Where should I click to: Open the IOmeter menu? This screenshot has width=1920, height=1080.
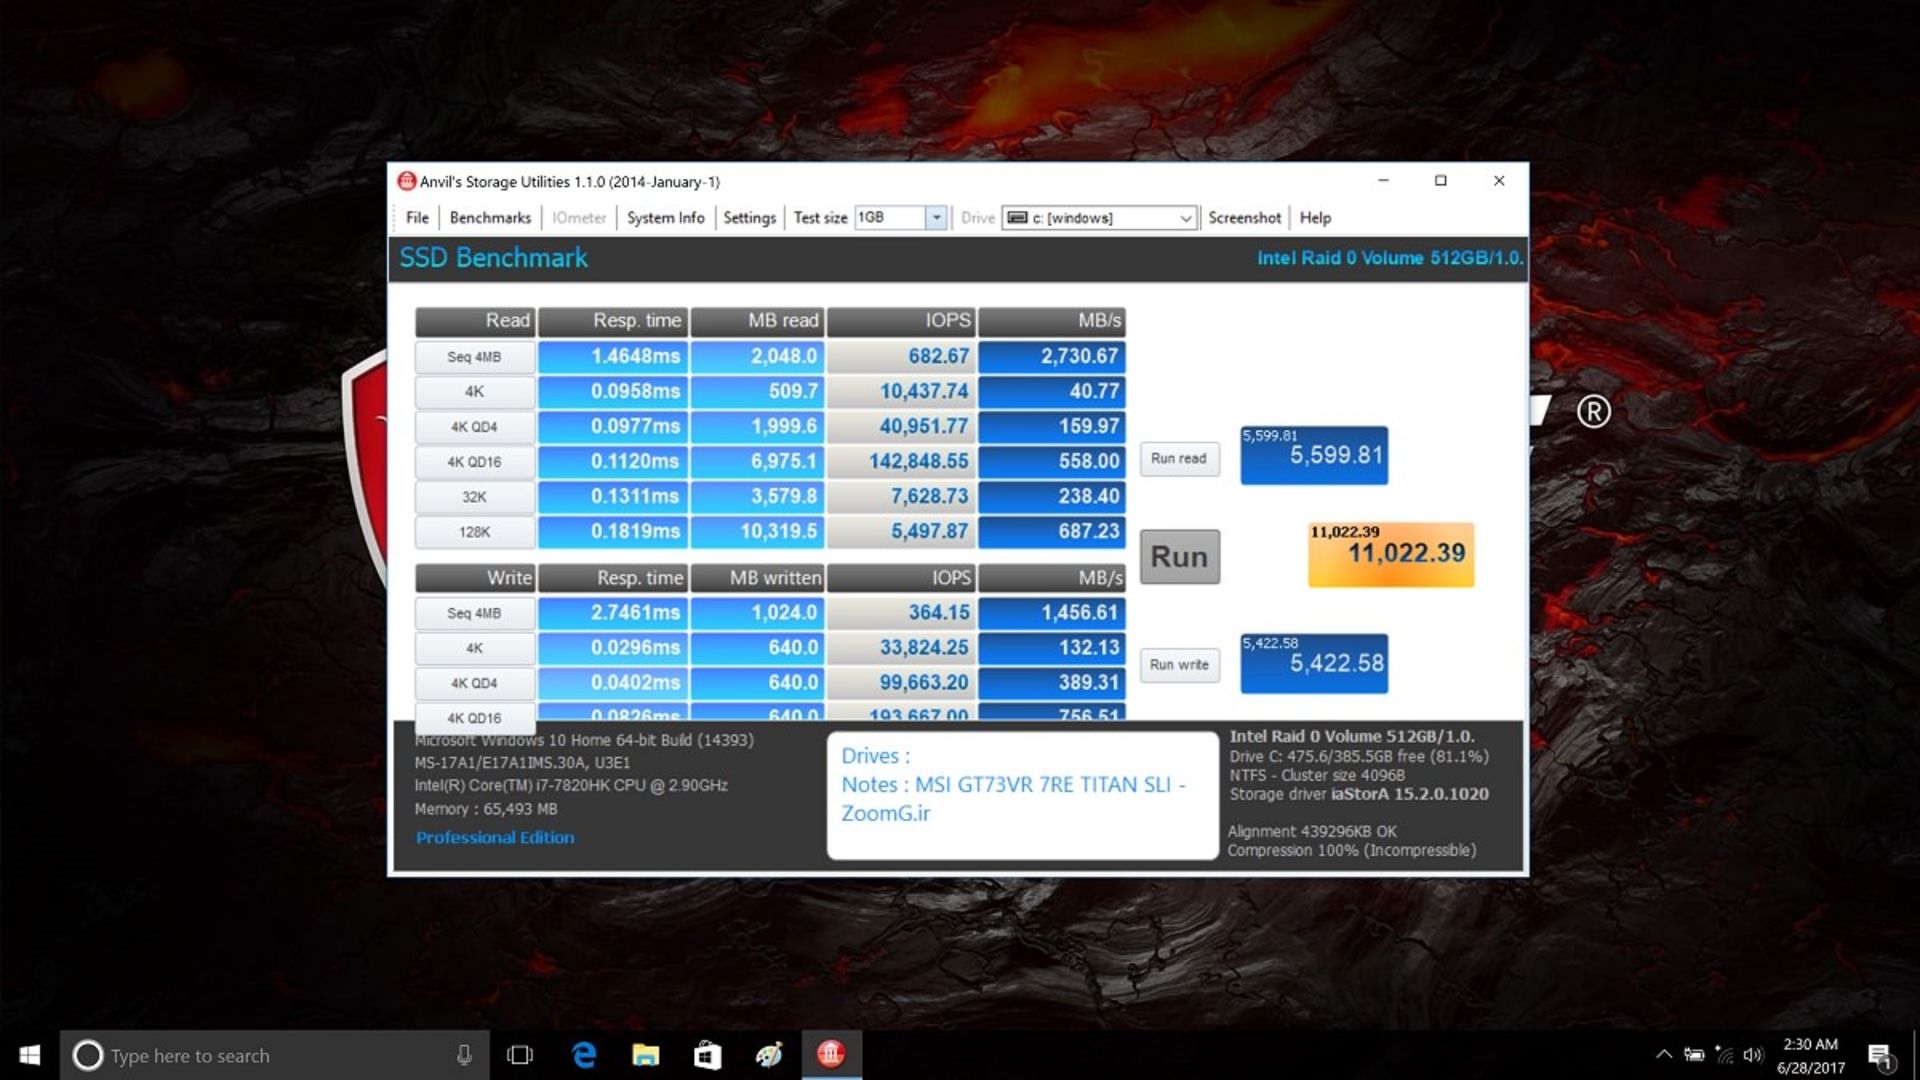pos(579,217)
